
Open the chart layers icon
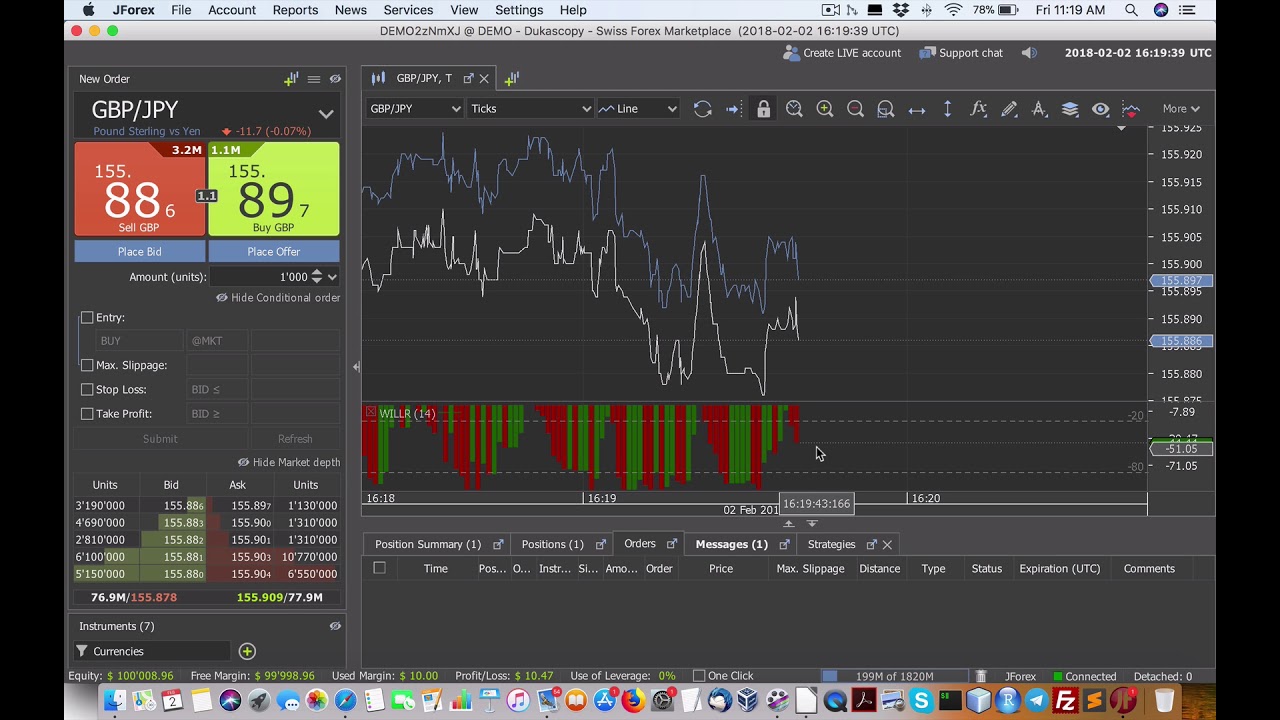(x=1070, y=109)
